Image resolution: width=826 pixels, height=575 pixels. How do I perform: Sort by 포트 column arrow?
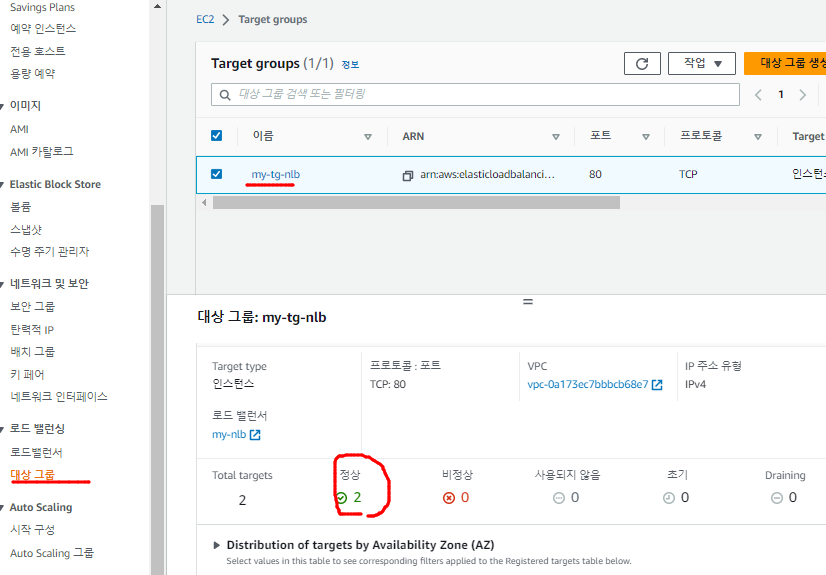[x=645, y=137]
